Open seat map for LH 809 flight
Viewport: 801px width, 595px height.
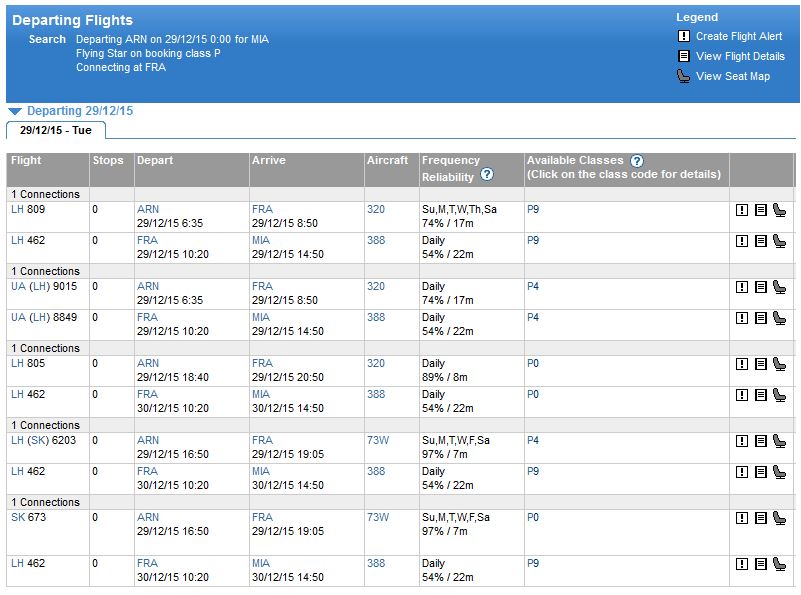coord(780,210)
